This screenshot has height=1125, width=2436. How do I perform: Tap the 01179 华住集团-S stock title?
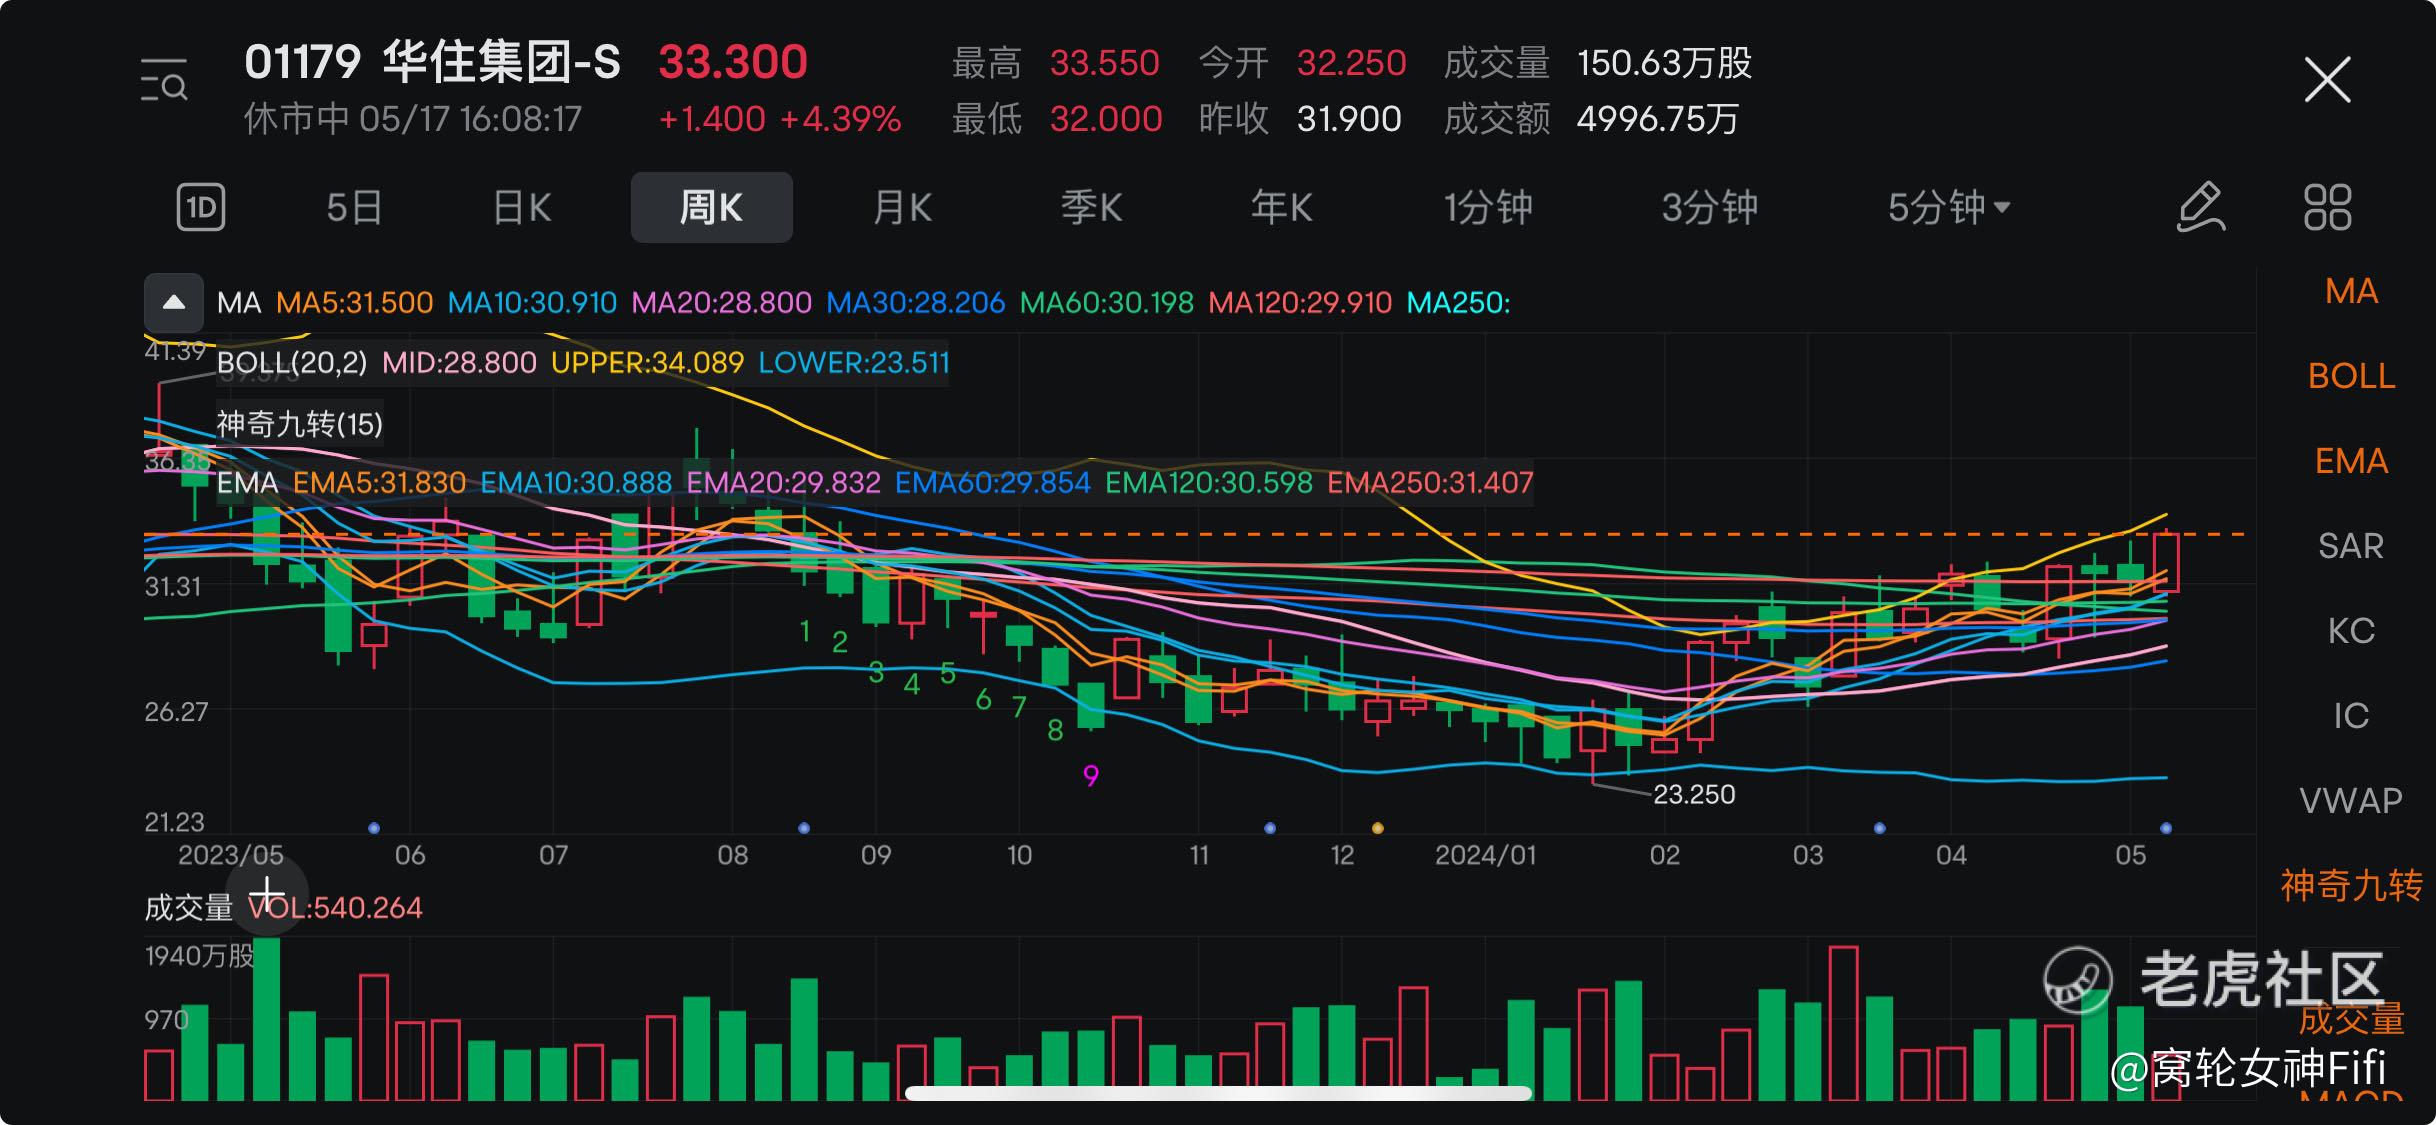point(432,62)
